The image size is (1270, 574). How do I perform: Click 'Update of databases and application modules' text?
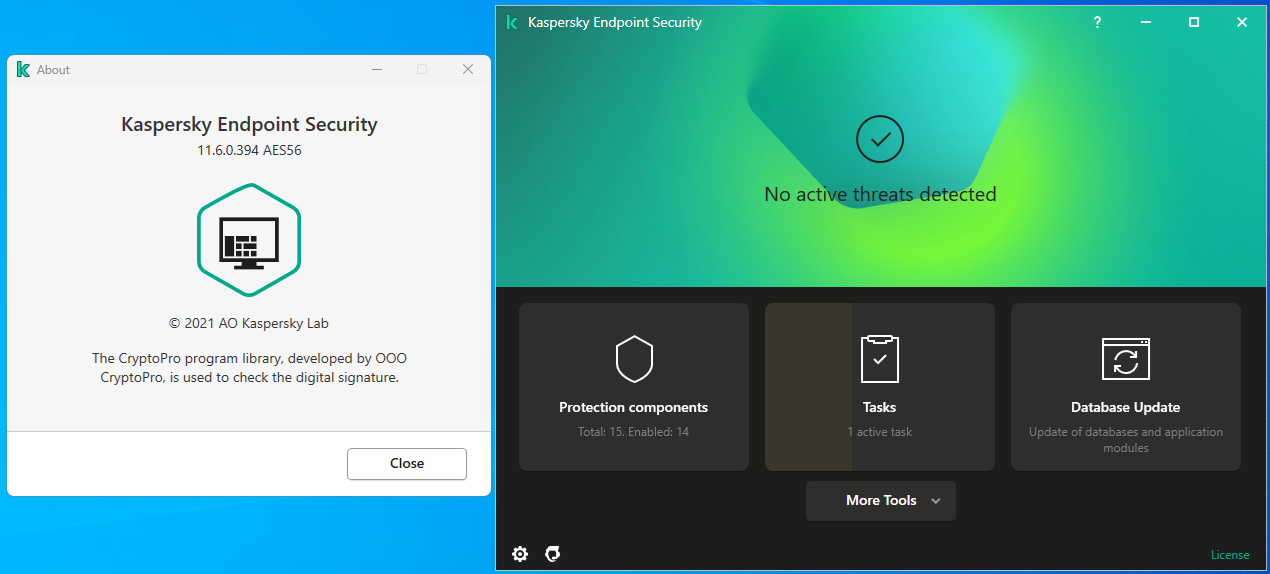coord(1126,440)
